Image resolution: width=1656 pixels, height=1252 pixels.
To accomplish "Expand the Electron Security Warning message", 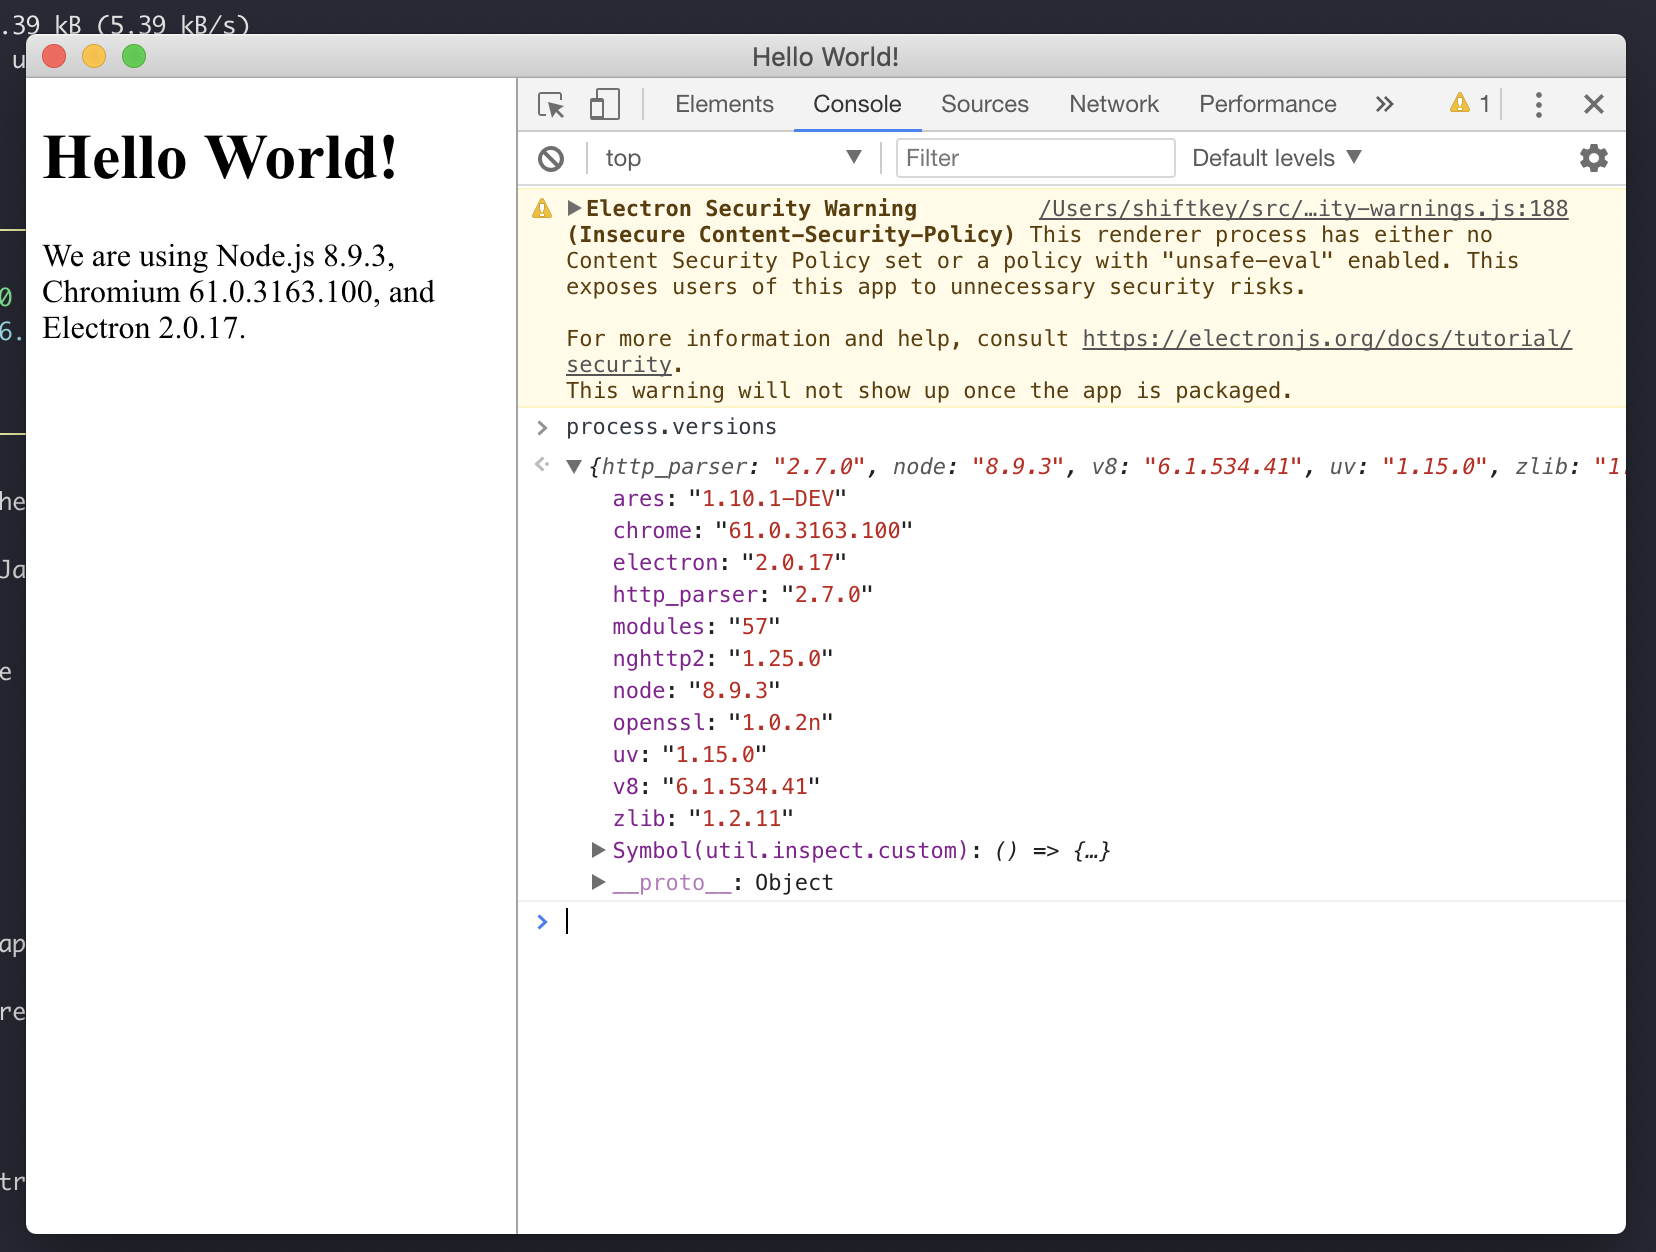I will pyautogui.click(x=573, y=208).
